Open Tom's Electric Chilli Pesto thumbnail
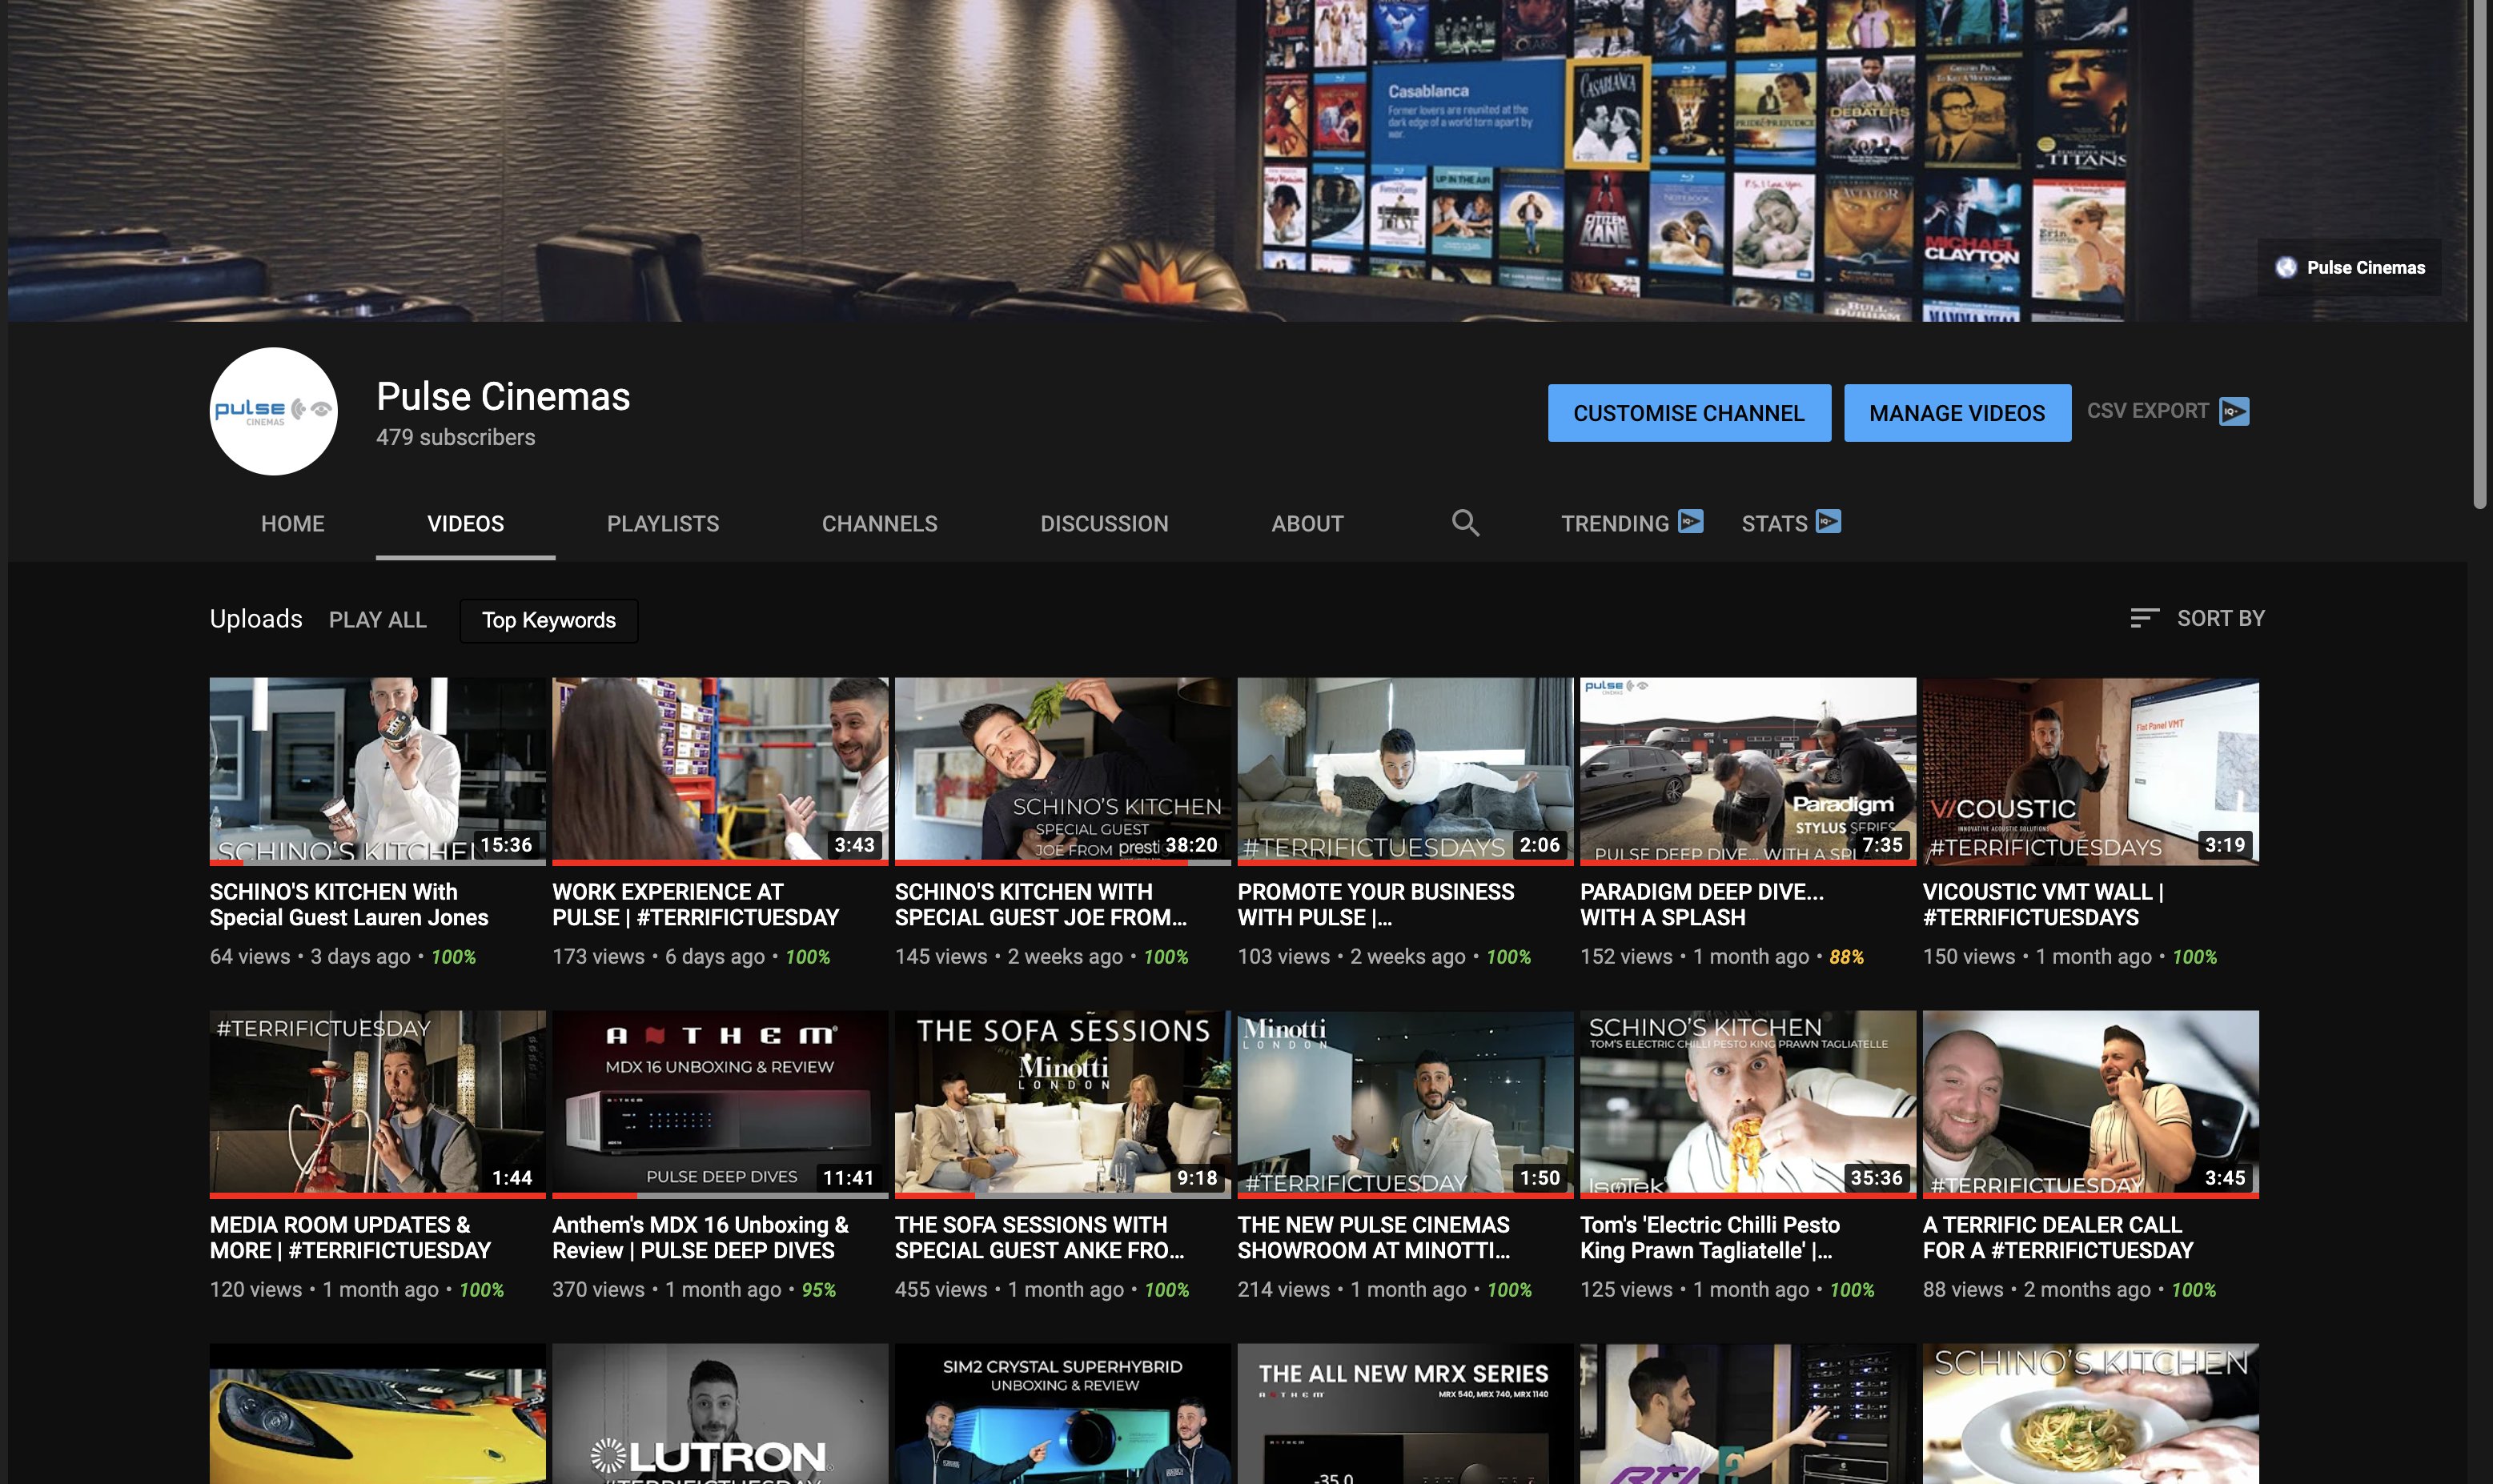The height and width of the screenshot is (1484, 2493). 1748,1104
